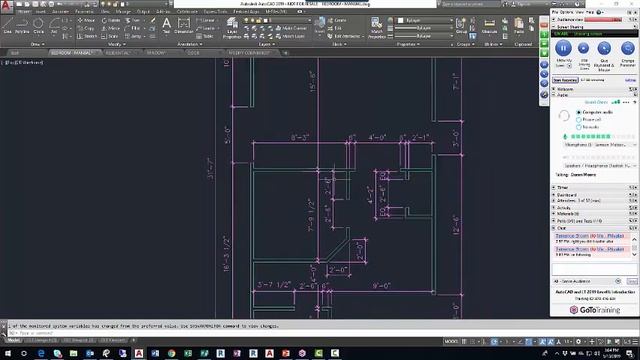Expand the Draw panel
The image size is (640, 360).
tap(38, 44)
